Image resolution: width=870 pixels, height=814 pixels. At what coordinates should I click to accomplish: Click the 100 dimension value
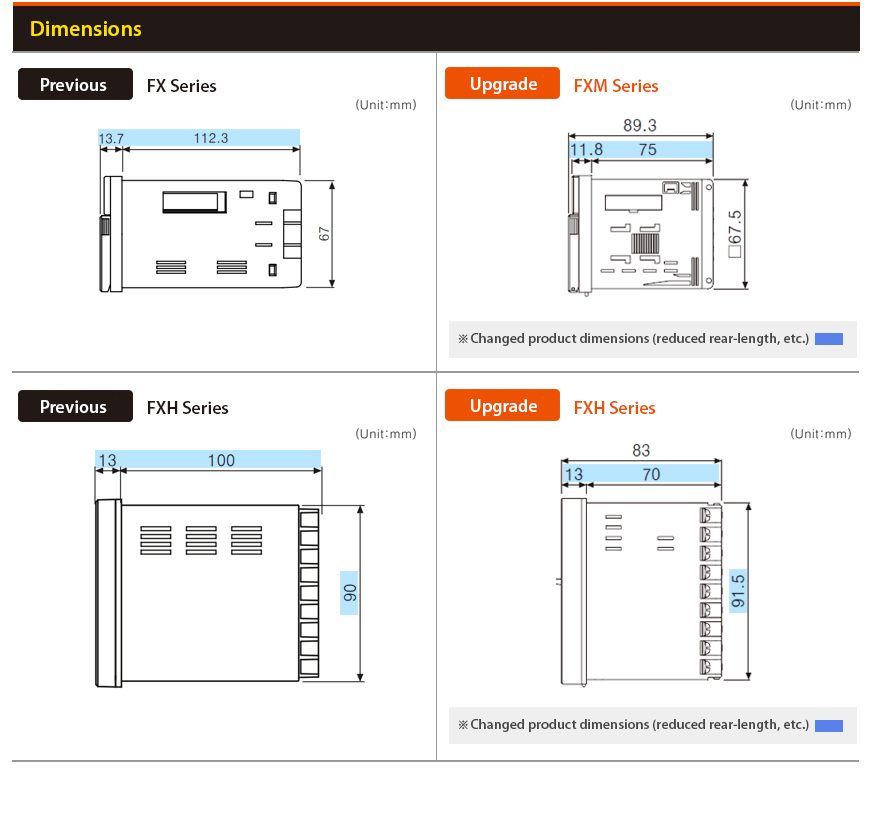221,460
